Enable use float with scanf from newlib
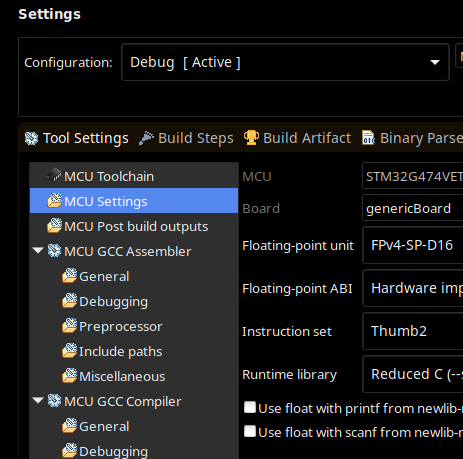Image resolution: width=463 pixels, height=459 pixels. [250, 431]
